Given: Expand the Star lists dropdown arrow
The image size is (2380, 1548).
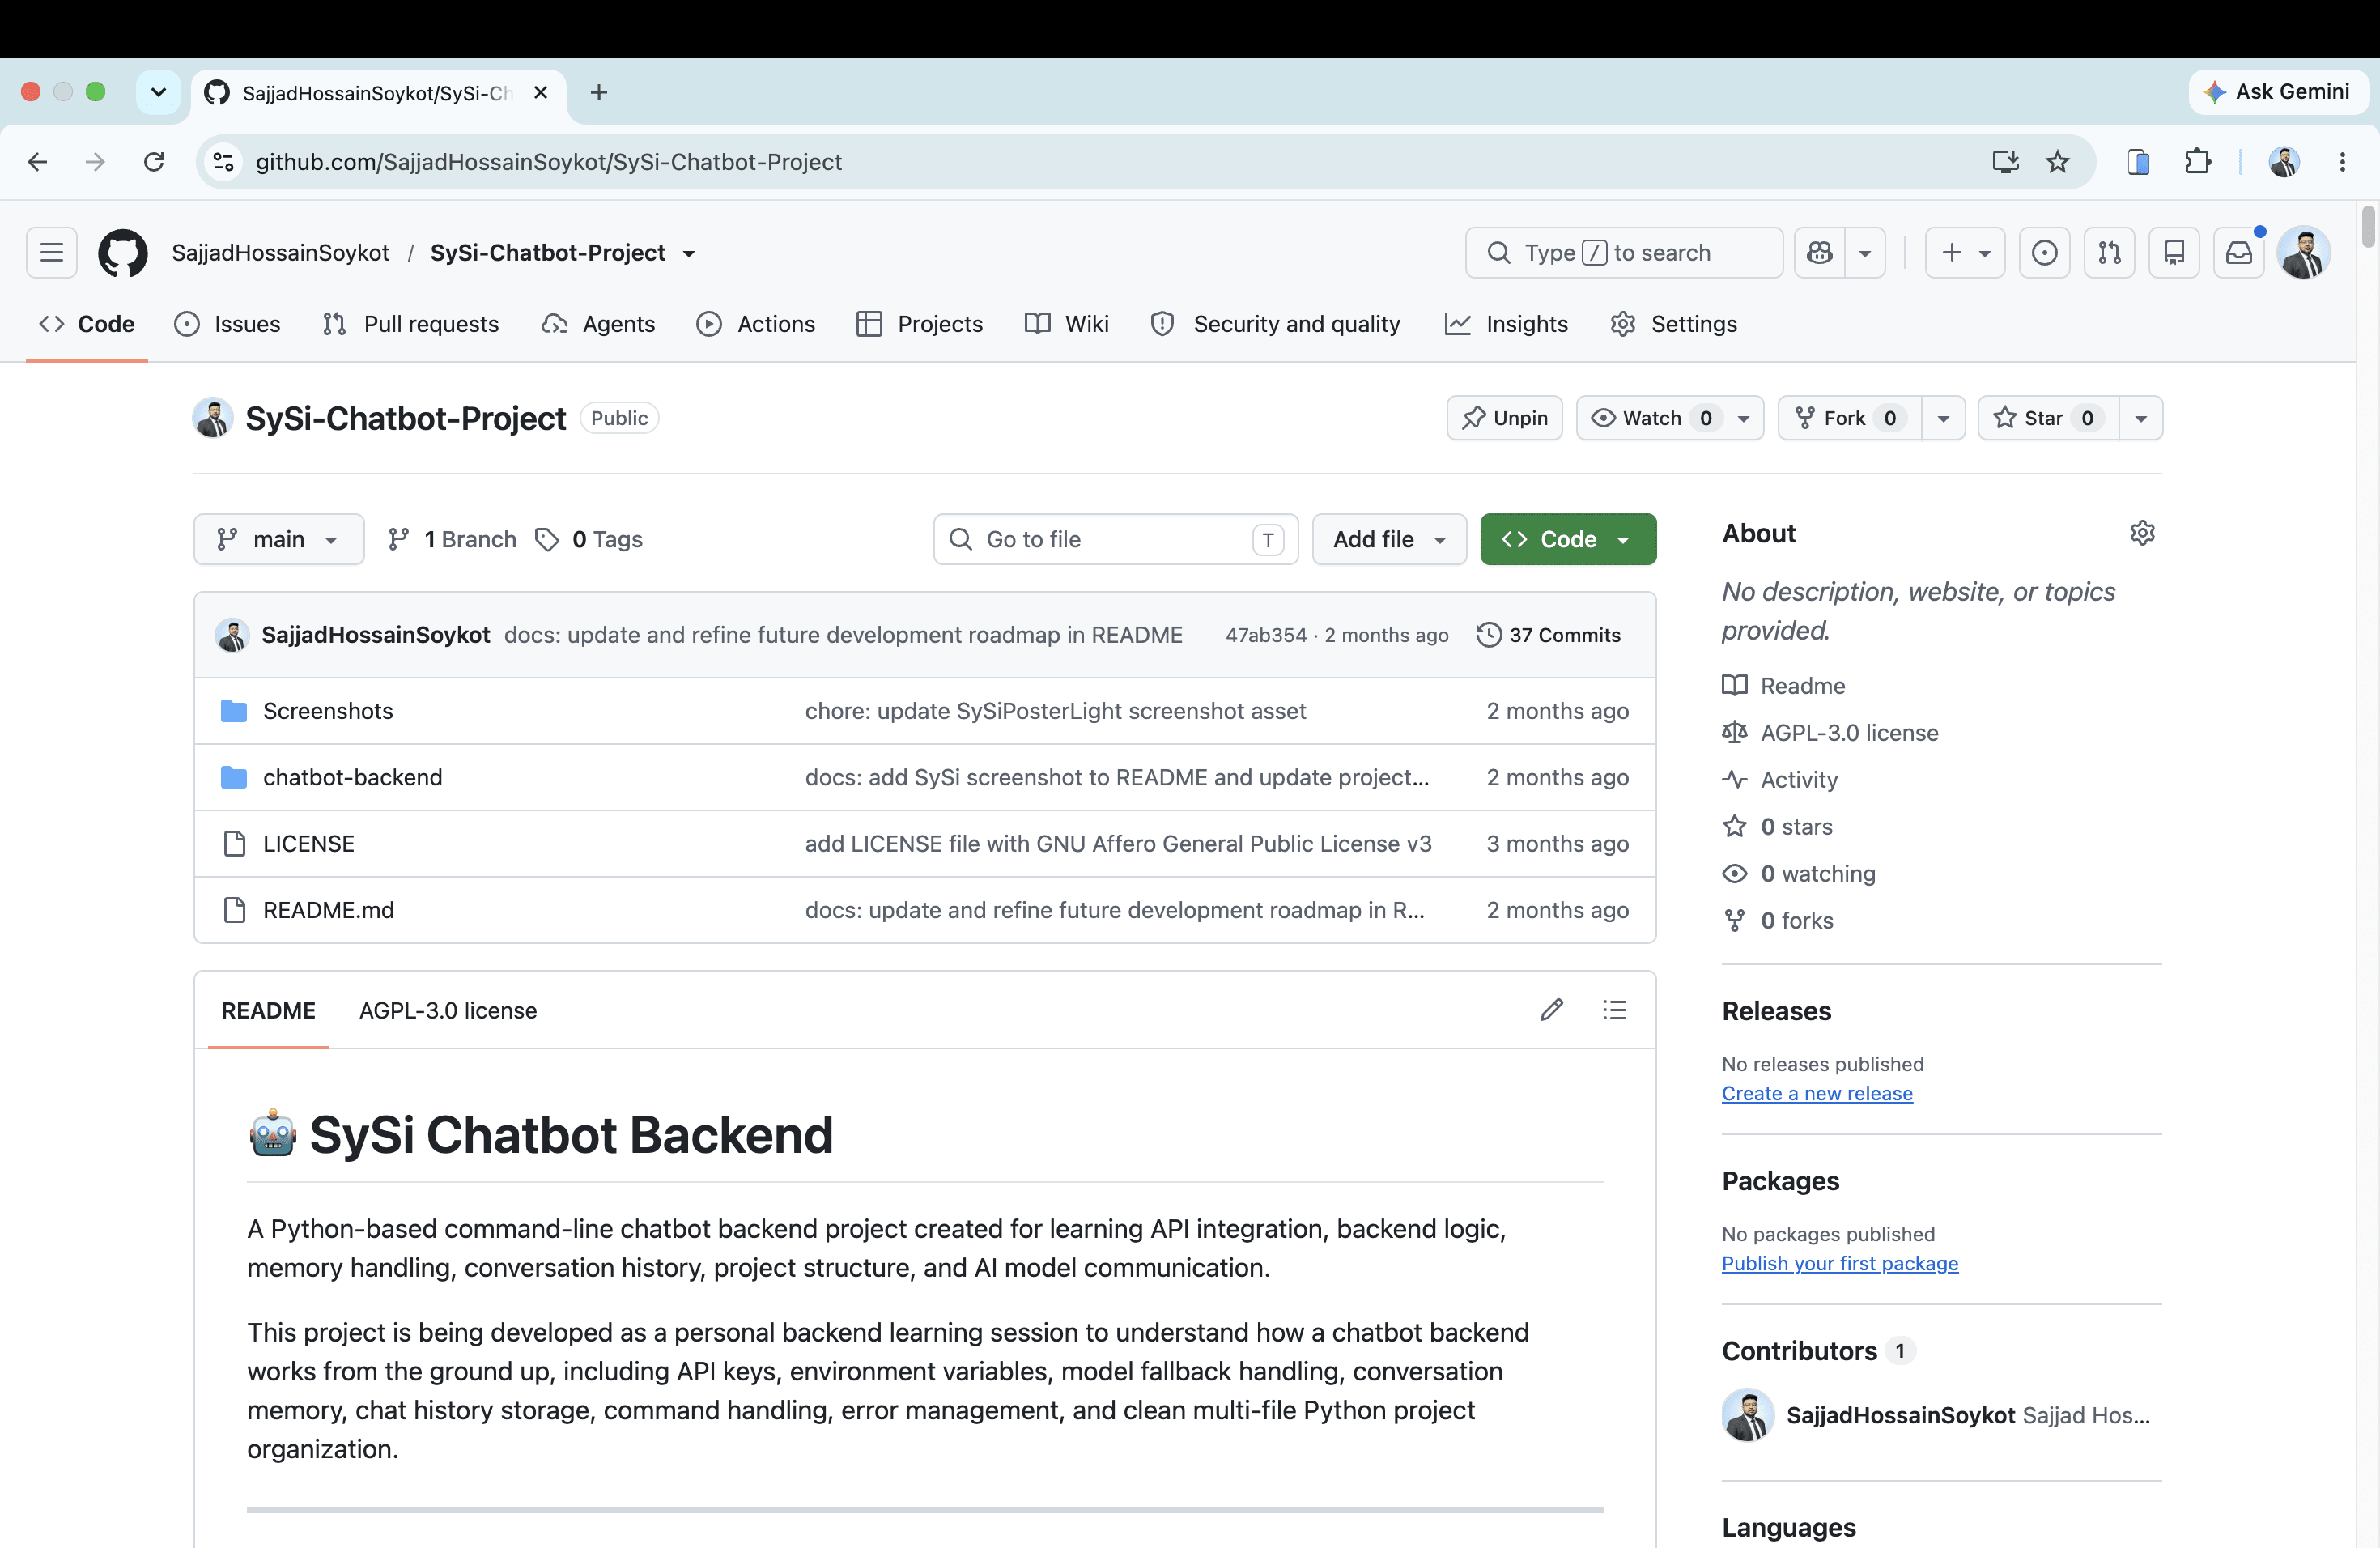Looking at the screenshot, I should (2141, 418).
